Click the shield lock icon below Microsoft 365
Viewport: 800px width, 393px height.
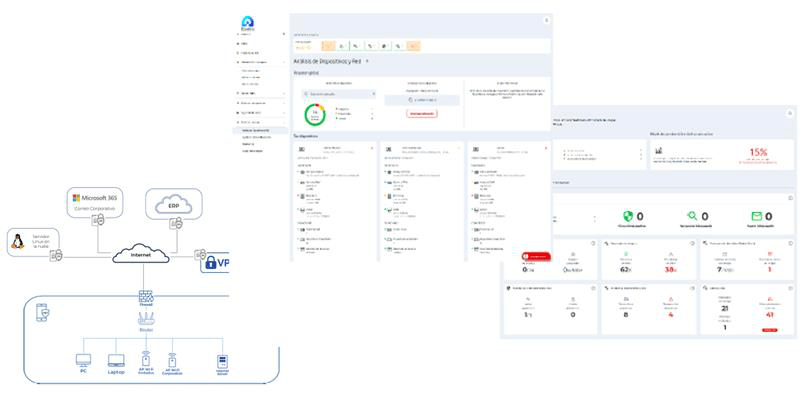point(98,220)
